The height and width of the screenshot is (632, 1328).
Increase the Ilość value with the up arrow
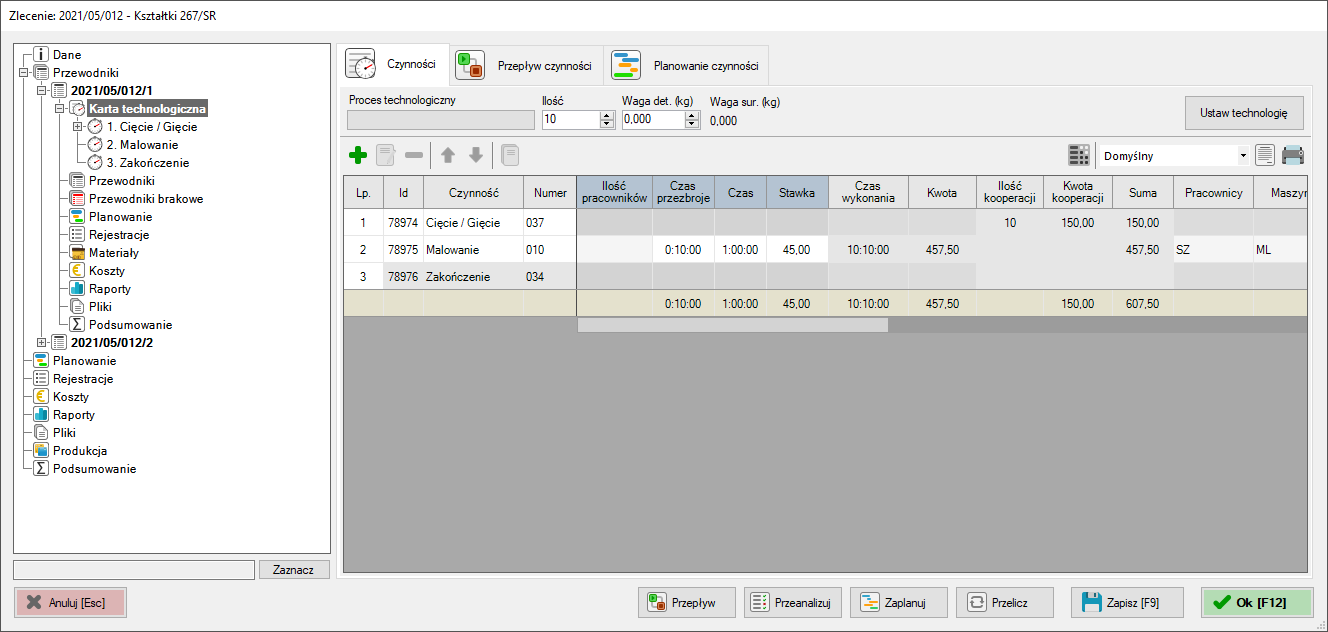click(x=607, y=115)
